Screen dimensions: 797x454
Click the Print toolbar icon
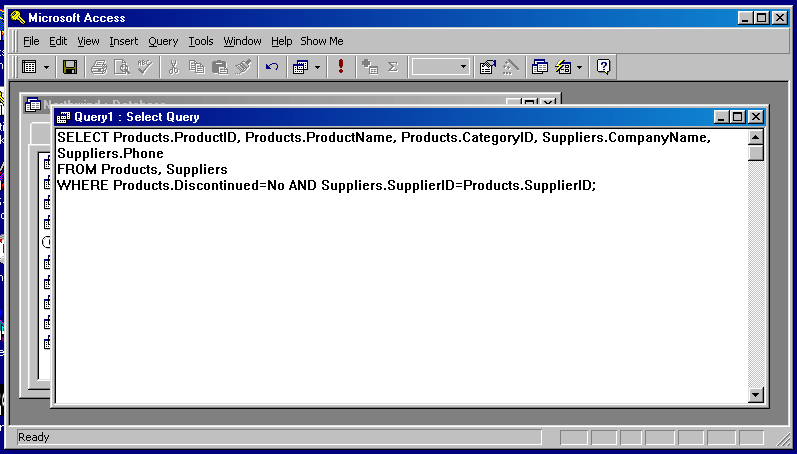point(99,67)
